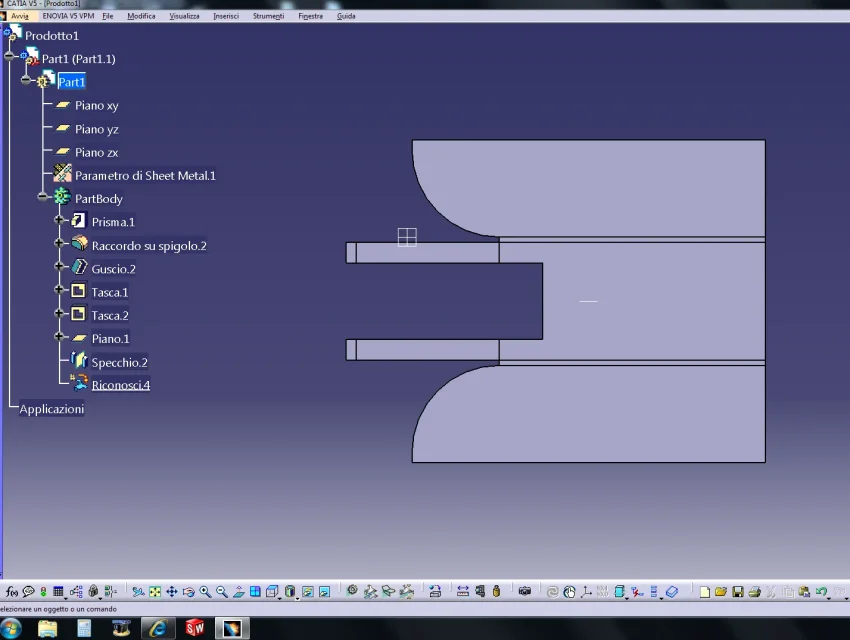Select Piano yz in the tree

point(96,129)
